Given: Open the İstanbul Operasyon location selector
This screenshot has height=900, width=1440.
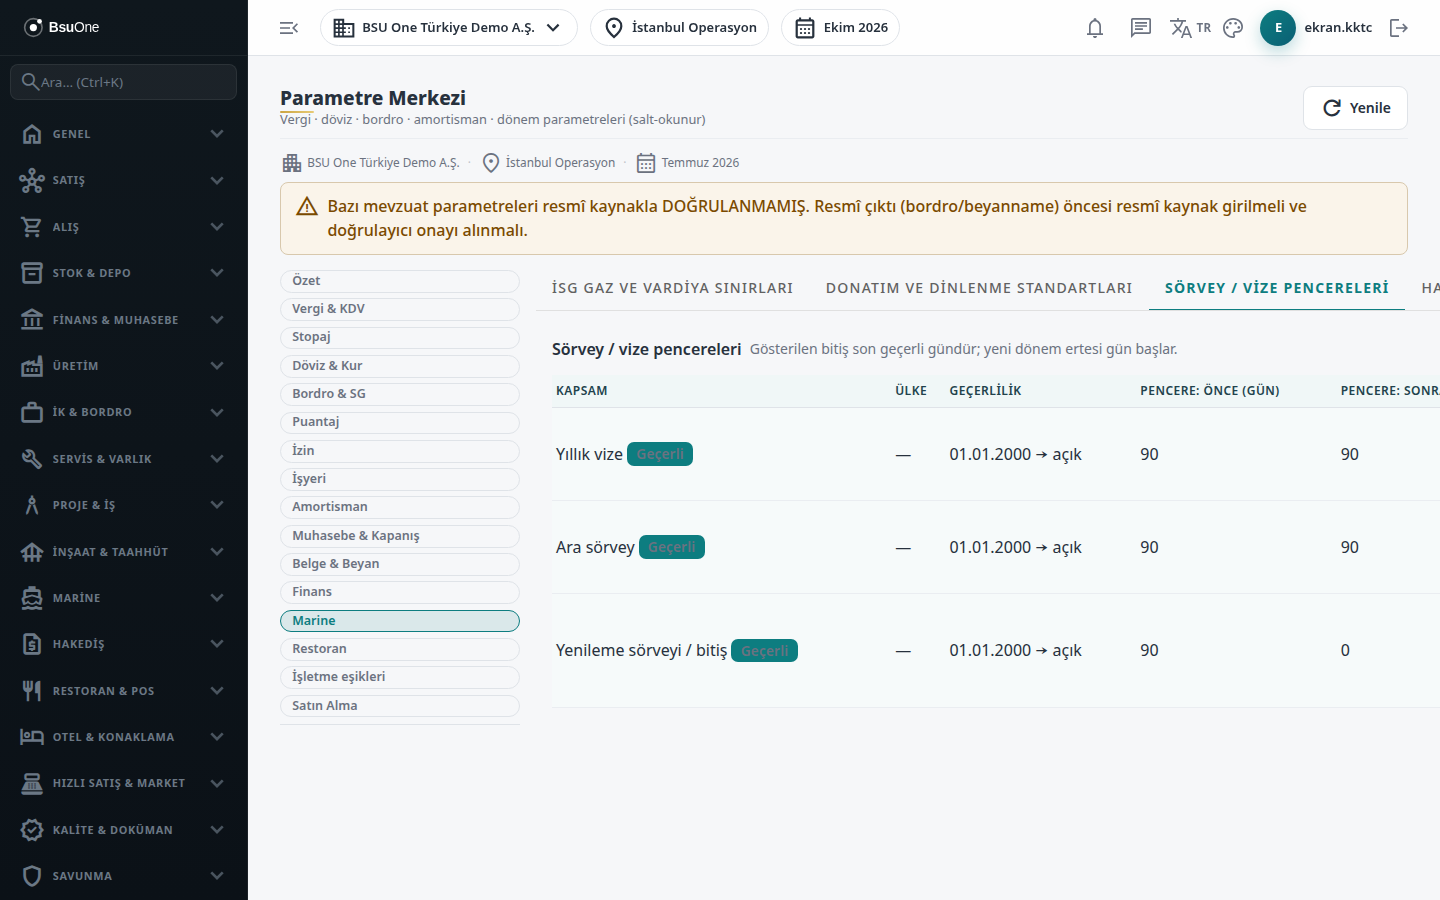Looking at the screenshot, I should coord(680,28).
